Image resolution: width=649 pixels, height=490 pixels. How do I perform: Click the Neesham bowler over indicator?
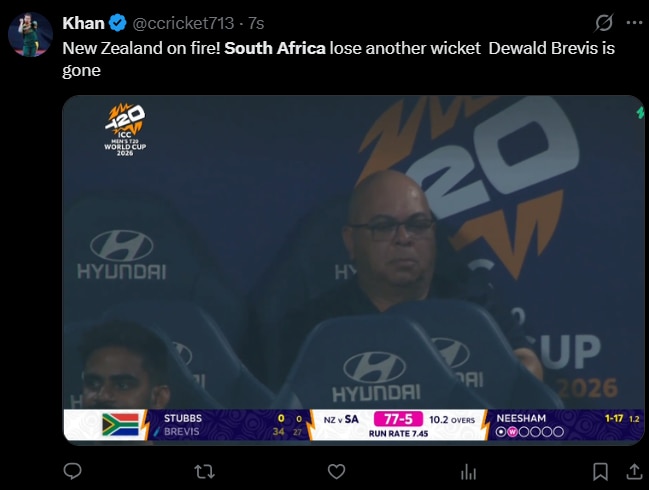tap(530, 432)
